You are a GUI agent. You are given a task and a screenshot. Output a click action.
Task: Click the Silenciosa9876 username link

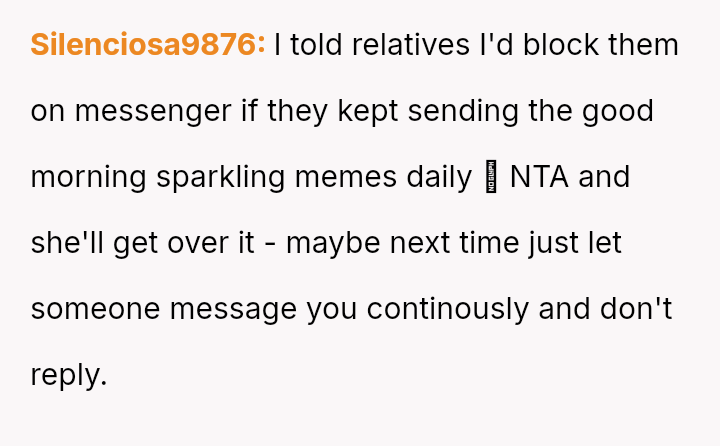148,45
